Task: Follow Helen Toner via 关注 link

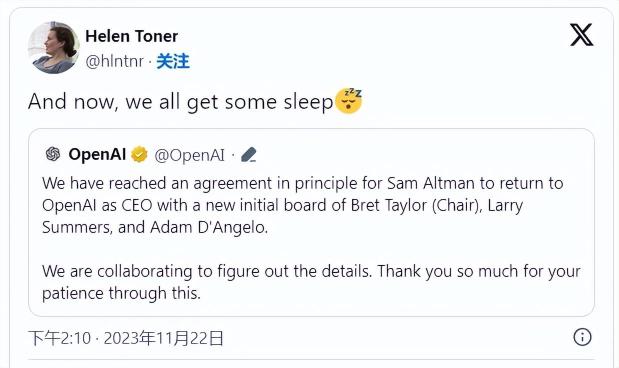Action: tap(173, 61)
